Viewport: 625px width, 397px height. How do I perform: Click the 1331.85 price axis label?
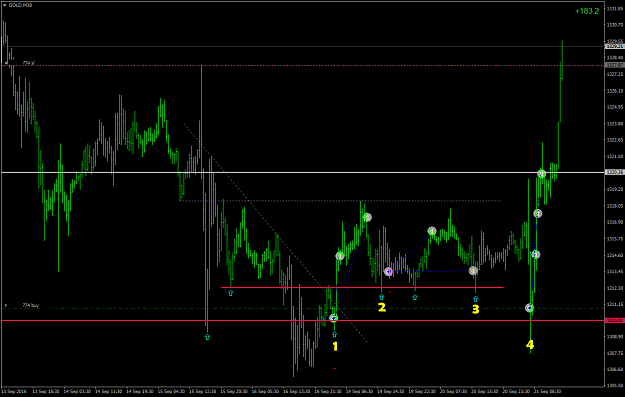pos(615,8)
